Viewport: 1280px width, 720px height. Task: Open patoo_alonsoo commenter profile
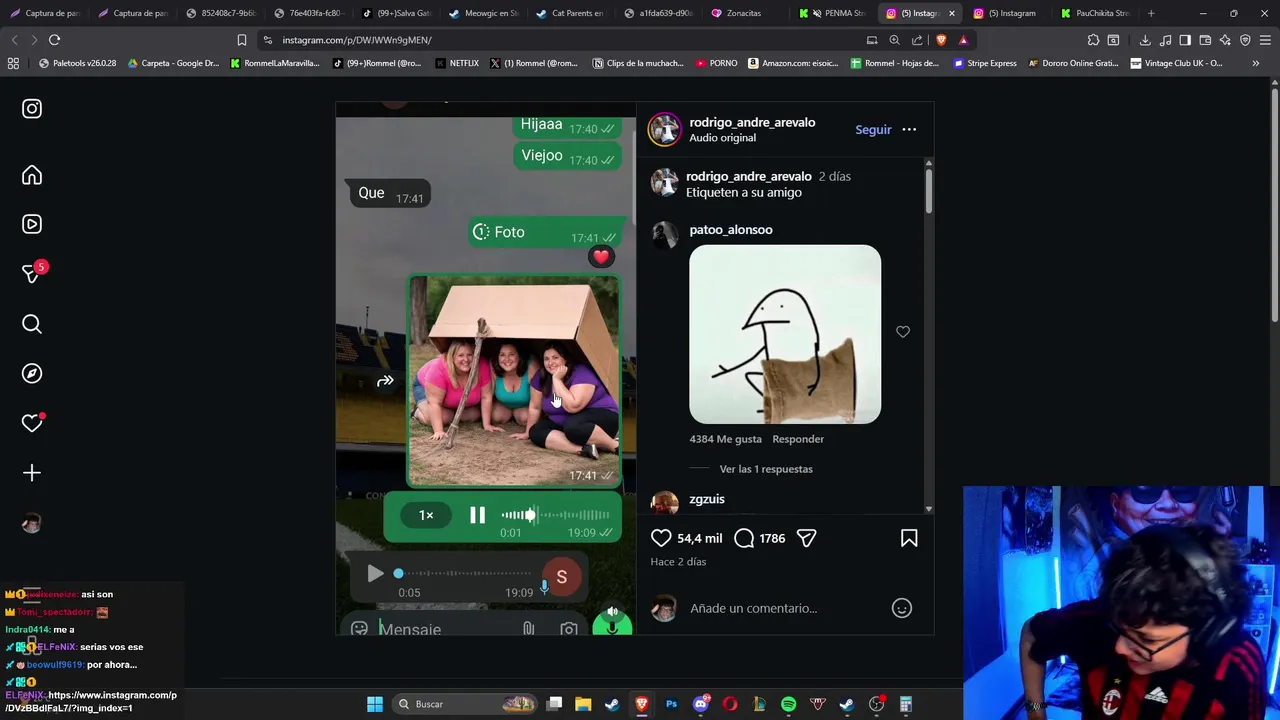731,230
